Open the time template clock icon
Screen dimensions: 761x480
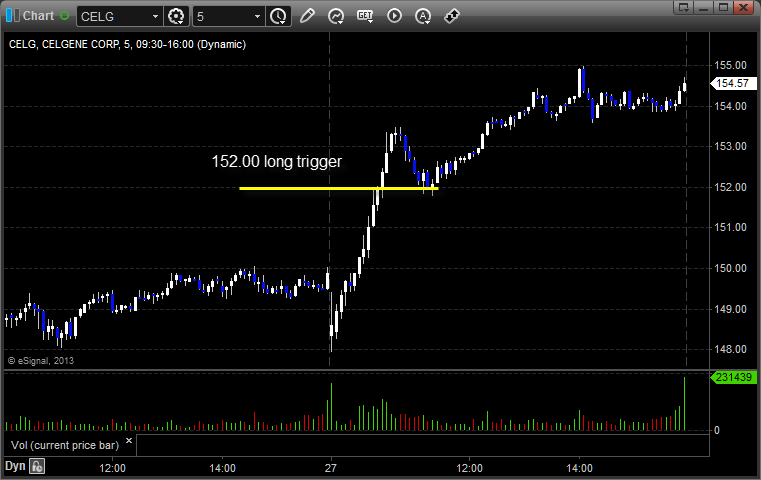(279, 17)
